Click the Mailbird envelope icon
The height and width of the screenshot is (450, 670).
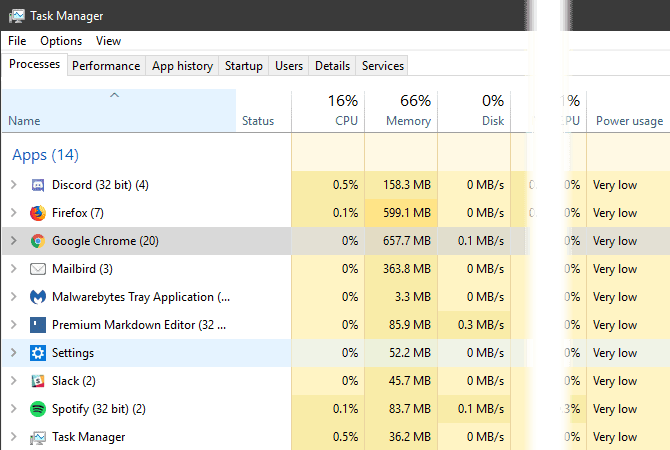[38, 269]
